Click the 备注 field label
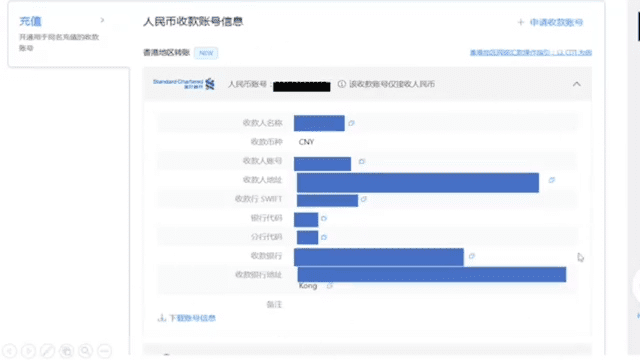The image size is (640, 360). point(274,304)
